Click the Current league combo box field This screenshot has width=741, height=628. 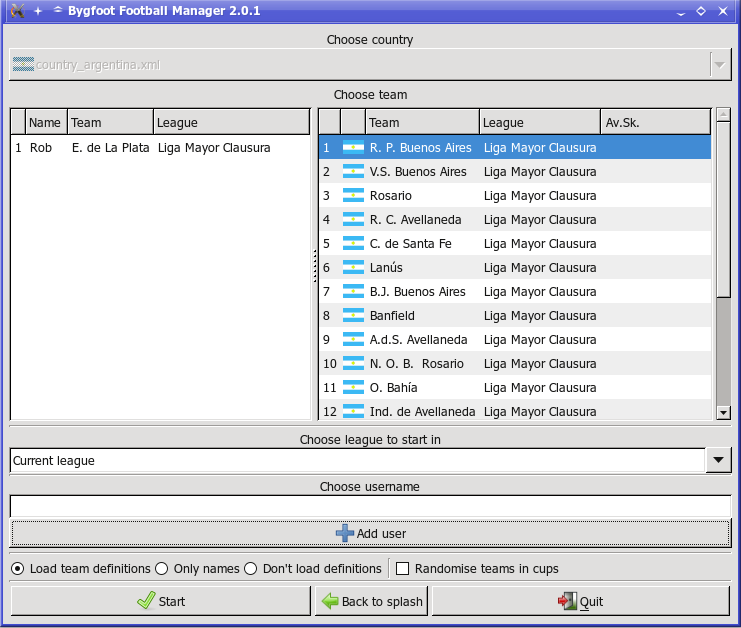point(358,460)
